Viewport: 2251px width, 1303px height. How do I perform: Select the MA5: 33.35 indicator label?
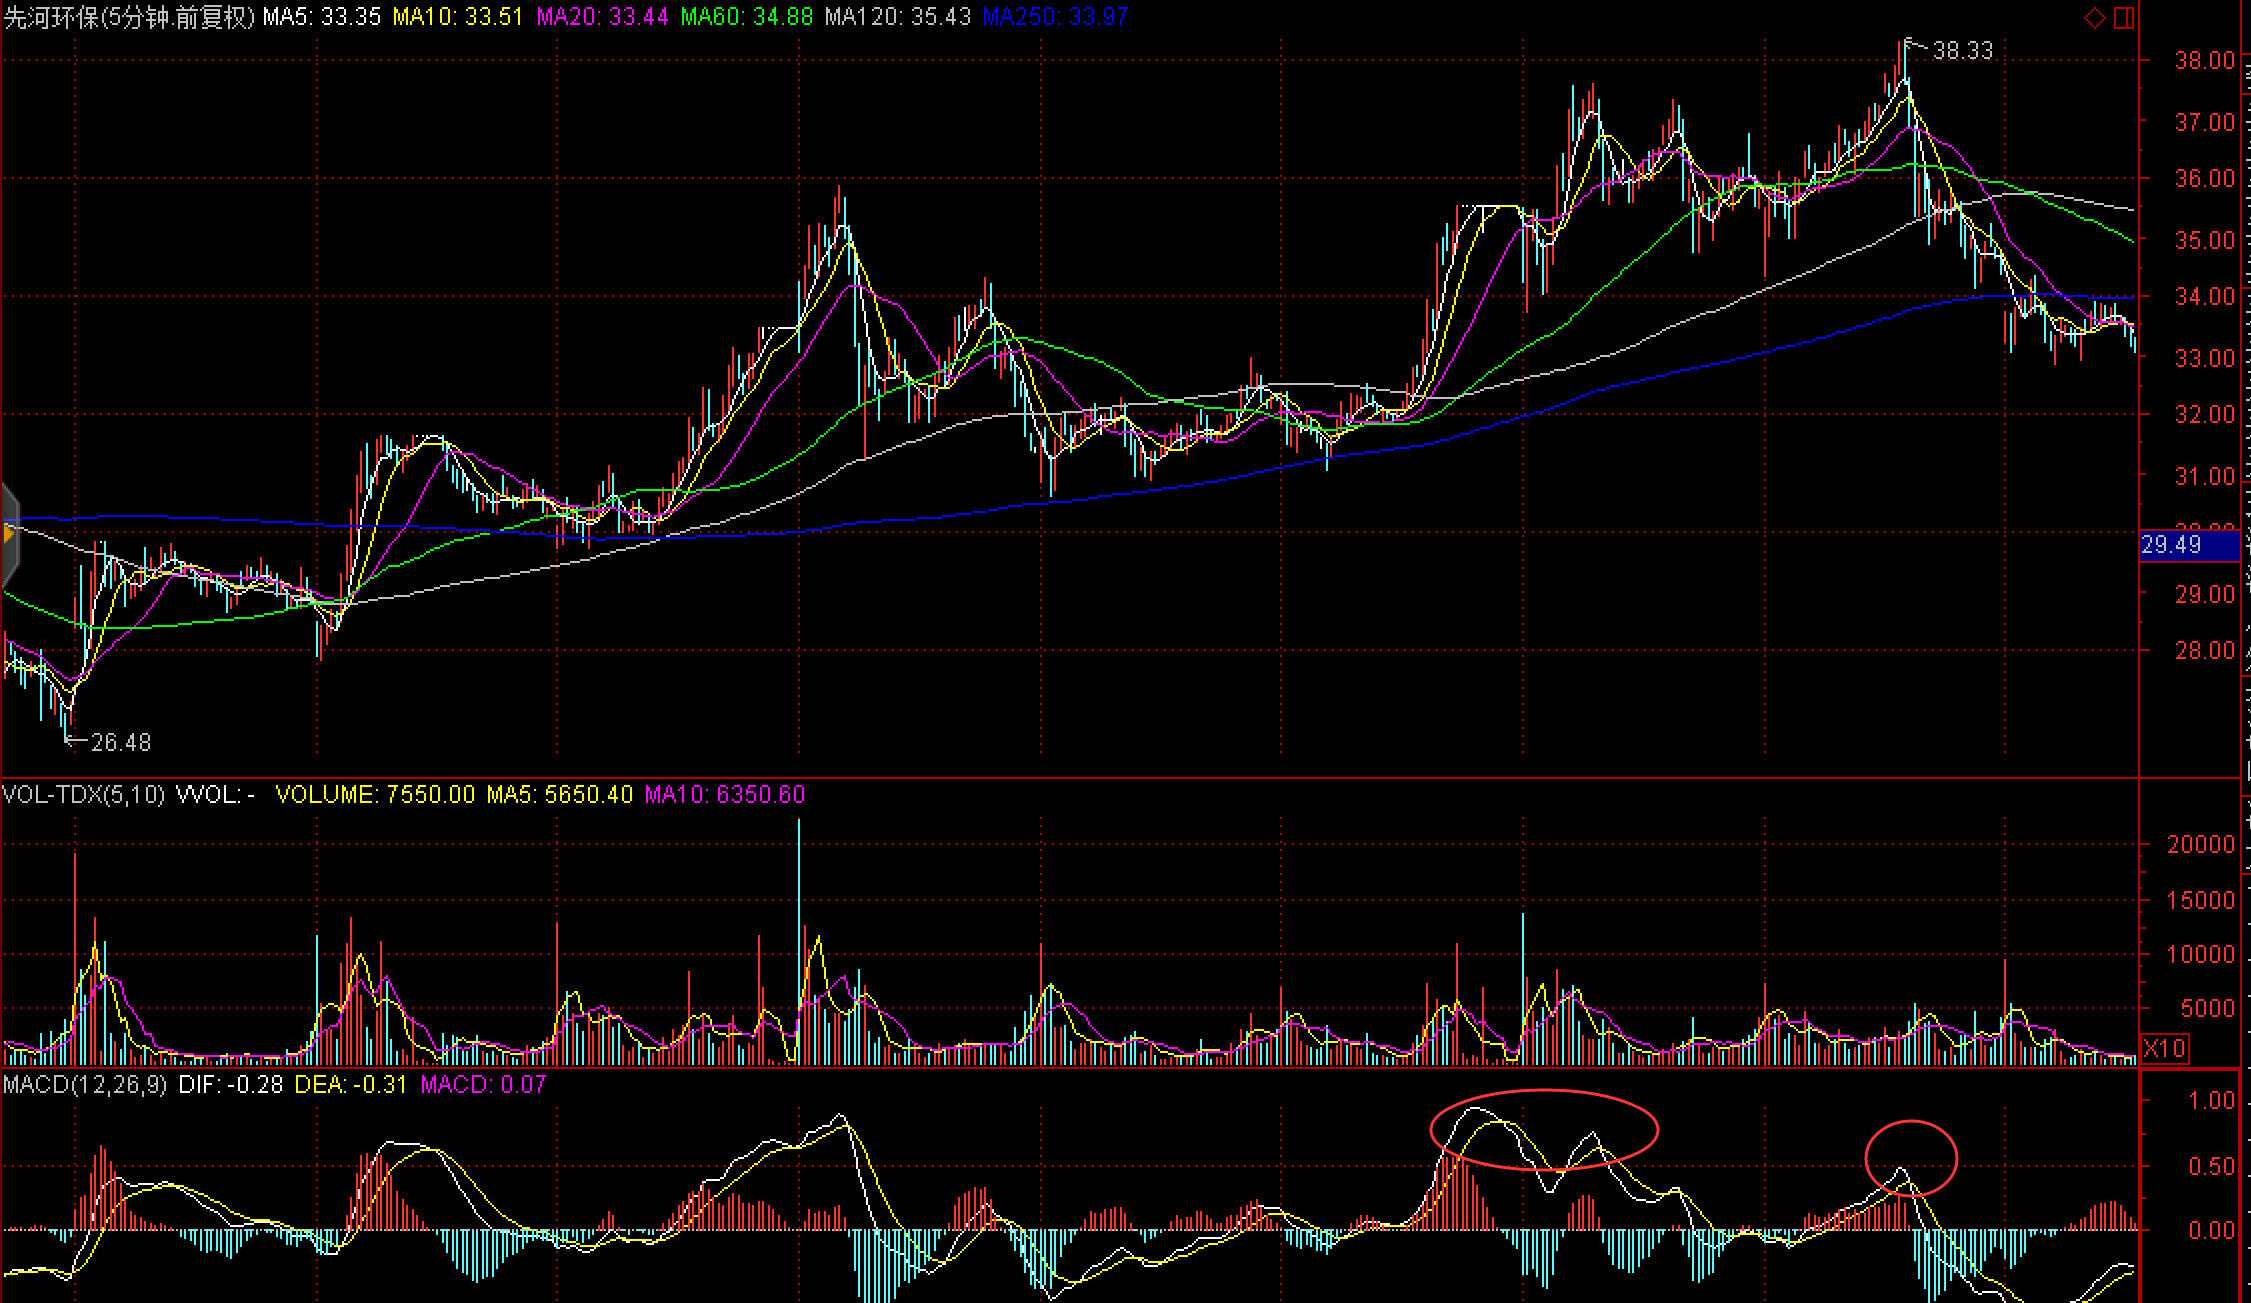point(321,17)
